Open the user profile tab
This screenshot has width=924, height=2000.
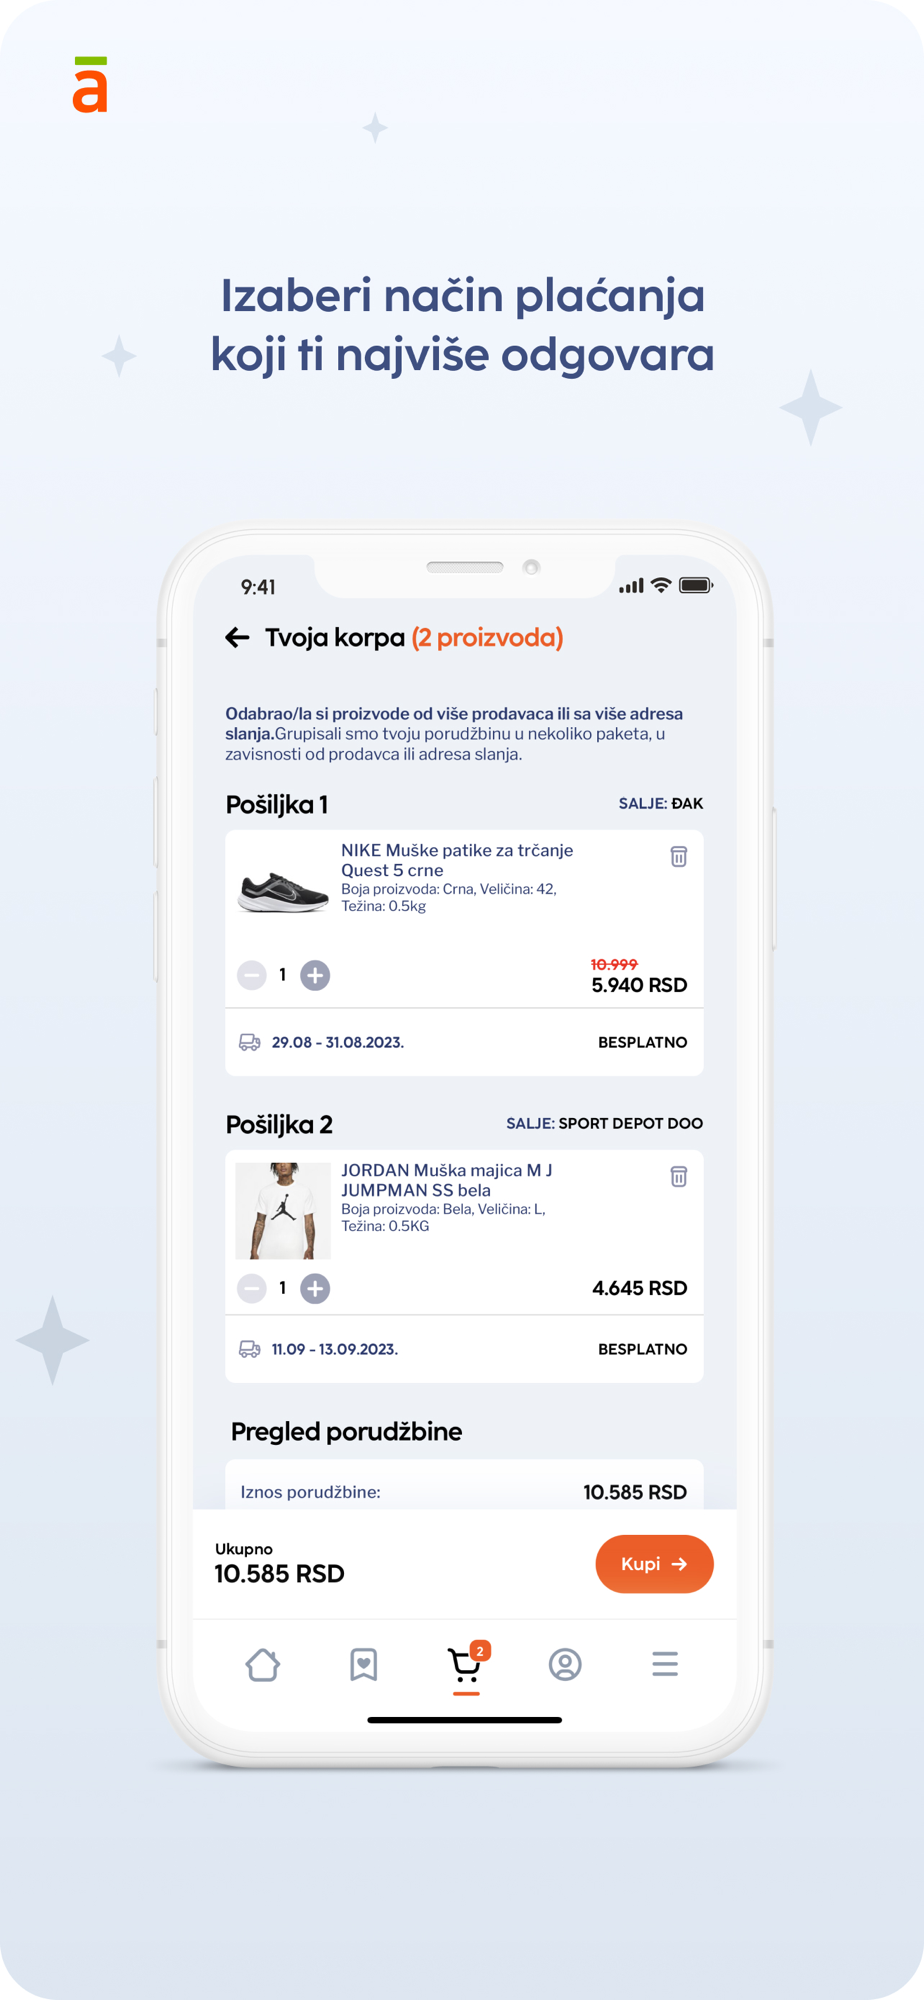tap(565, 1664)
